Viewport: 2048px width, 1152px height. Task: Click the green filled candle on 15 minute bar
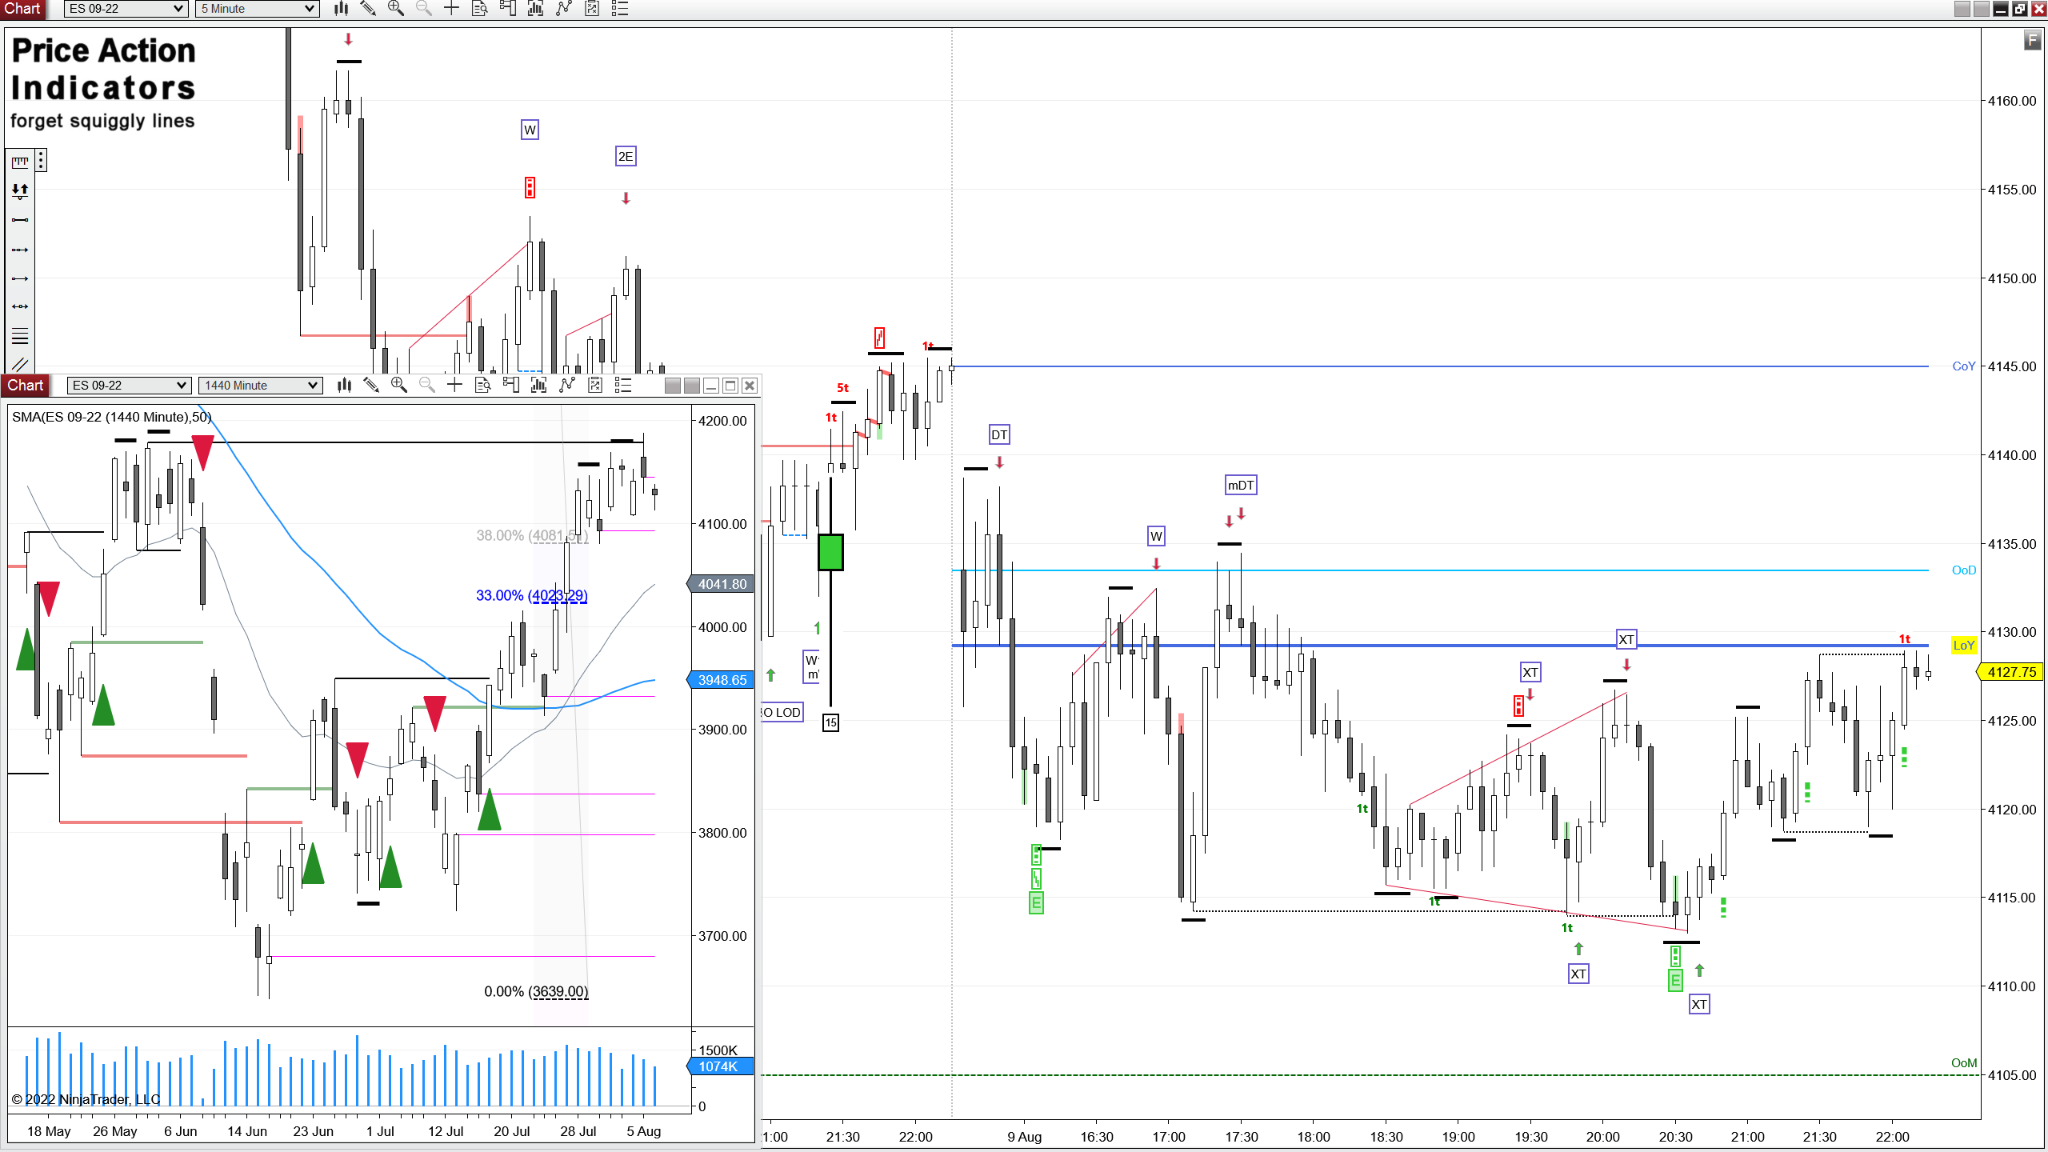tap(830, 552)
